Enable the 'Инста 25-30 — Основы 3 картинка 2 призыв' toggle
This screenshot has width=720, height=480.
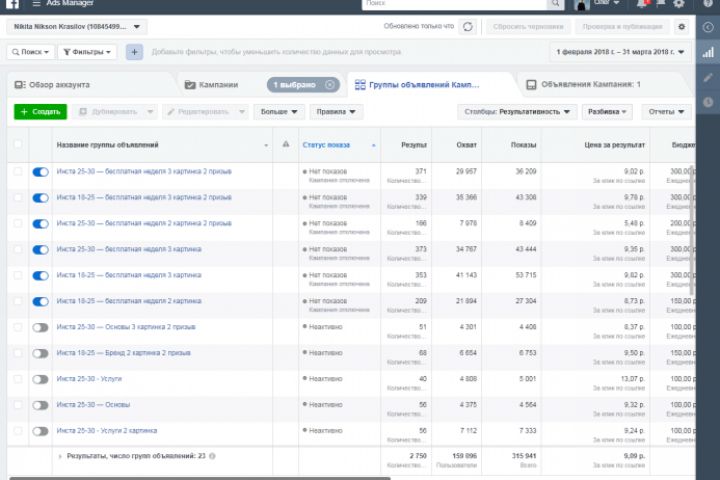(40, 328)
